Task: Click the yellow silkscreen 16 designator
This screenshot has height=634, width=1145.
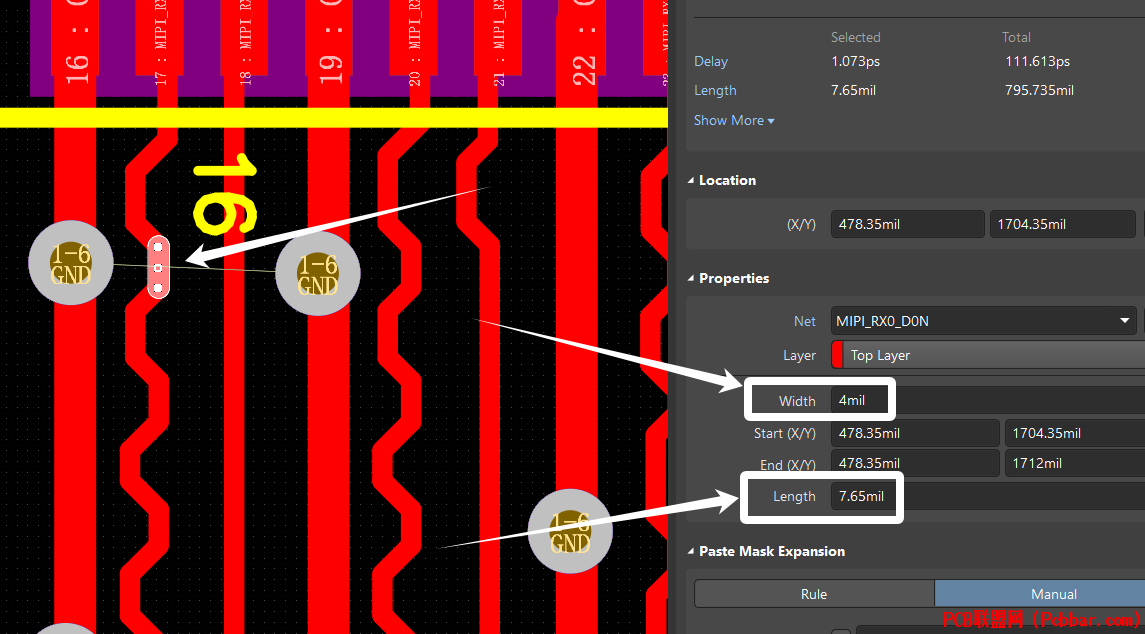Action: 225,194
